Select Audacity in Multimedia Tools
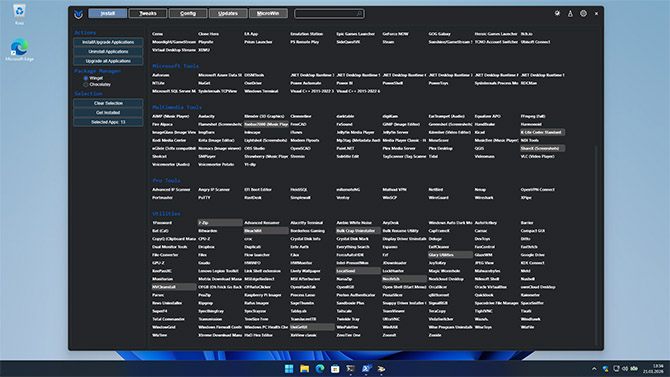Image resolution: width=670 pixels, height=377 pixels. point(206,116)
